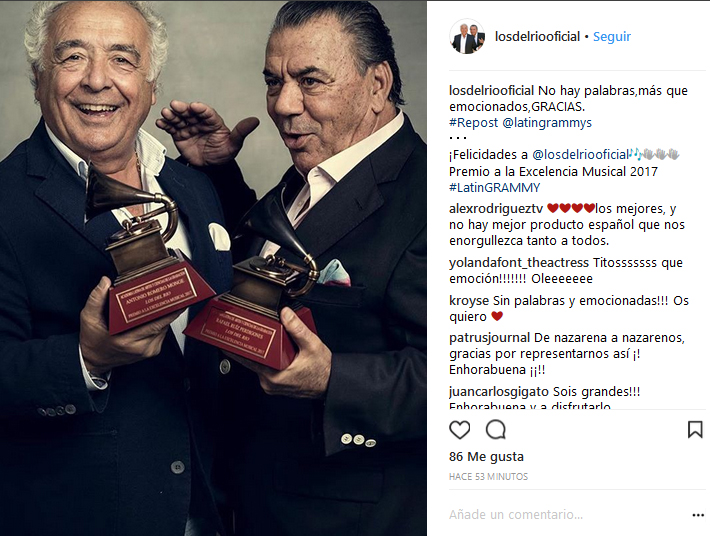
Task: Like the post with the heart icon
Action: [460, 430]
